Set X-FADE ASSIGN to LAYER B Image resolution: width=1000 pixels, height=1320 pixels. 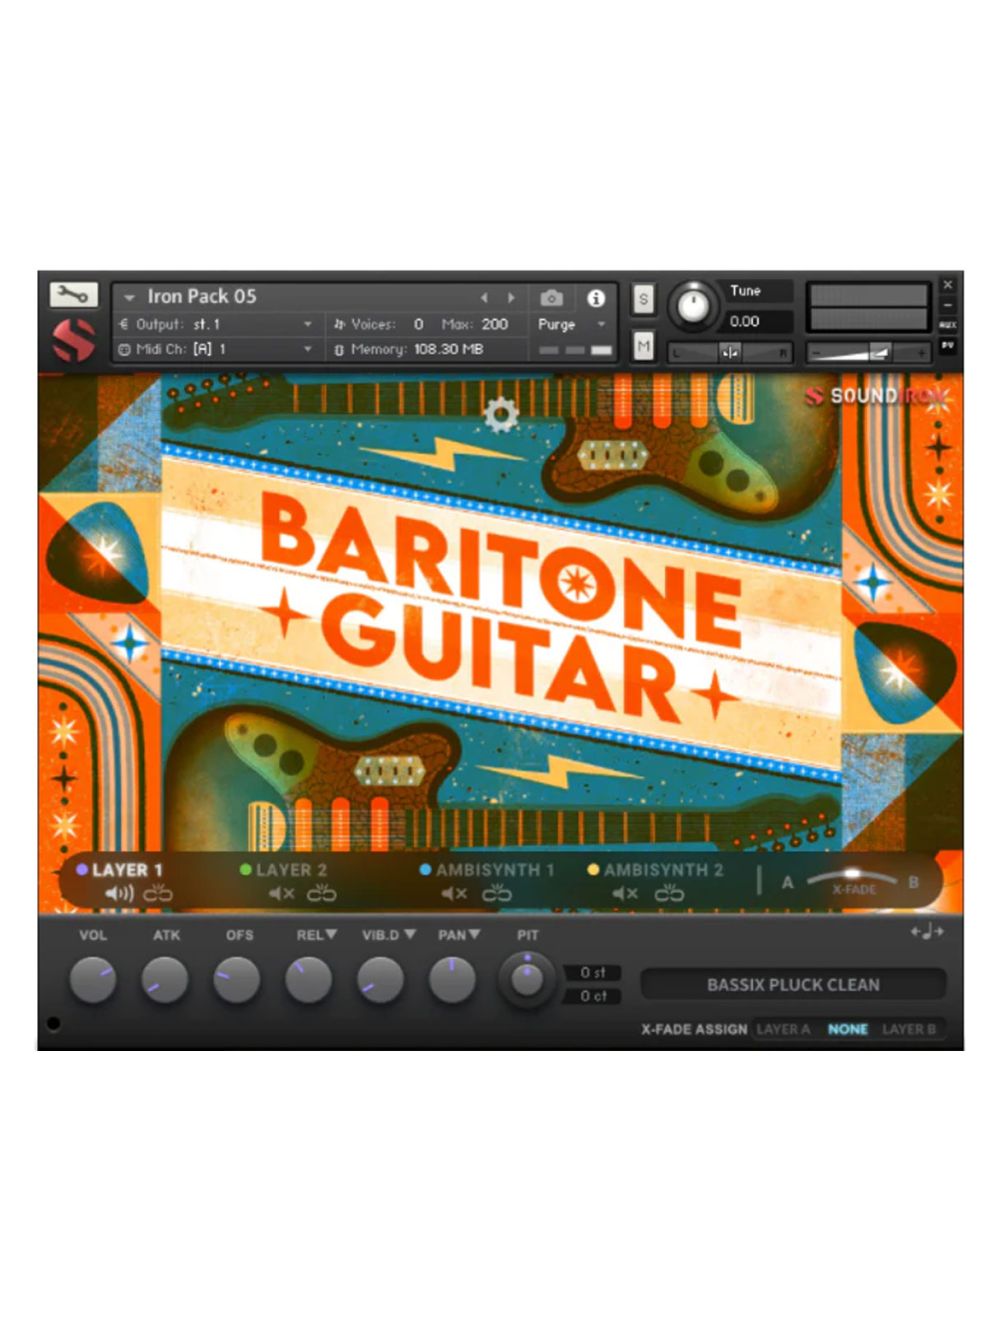pos(909,1029)
